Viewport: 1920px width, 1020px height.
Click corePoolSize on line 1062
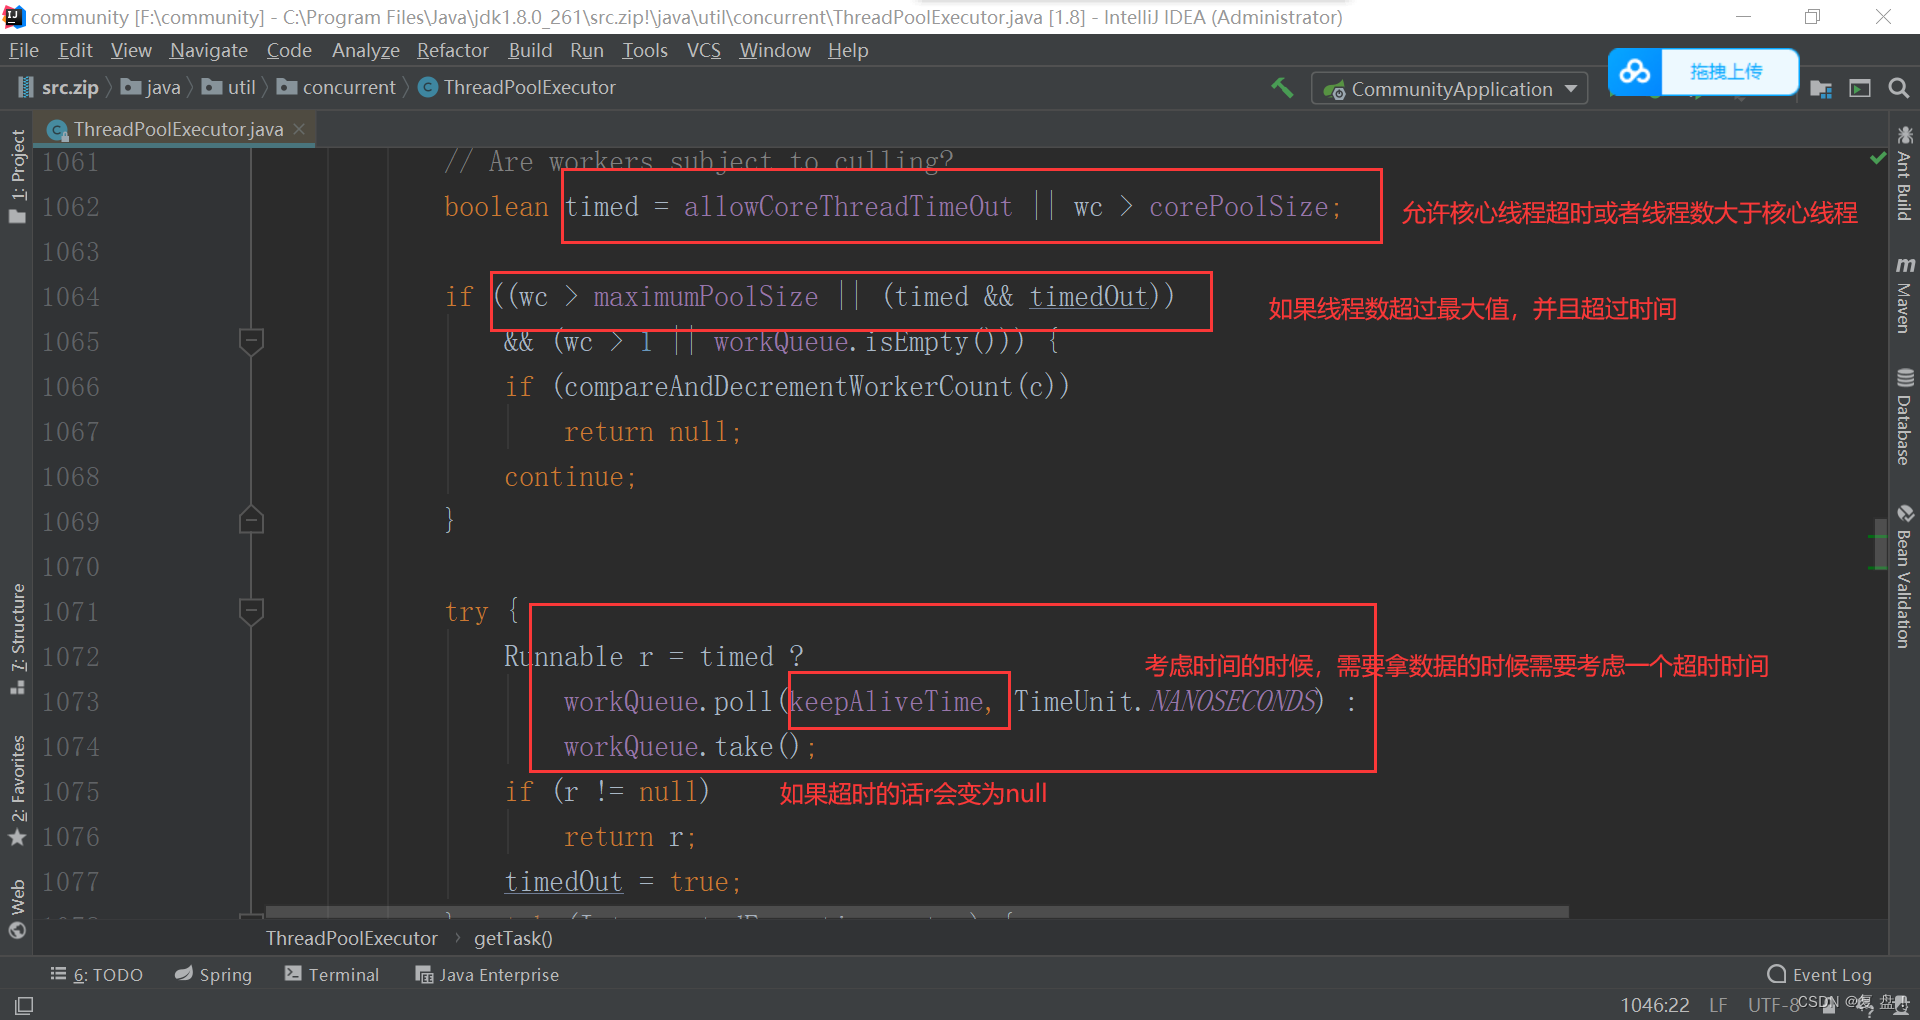pos(1238,207)
